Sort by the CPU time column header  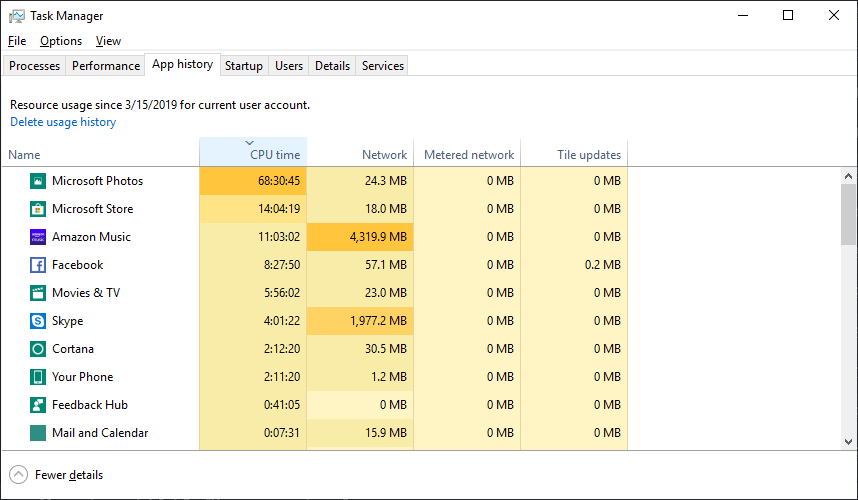click(x=253, y=153)
